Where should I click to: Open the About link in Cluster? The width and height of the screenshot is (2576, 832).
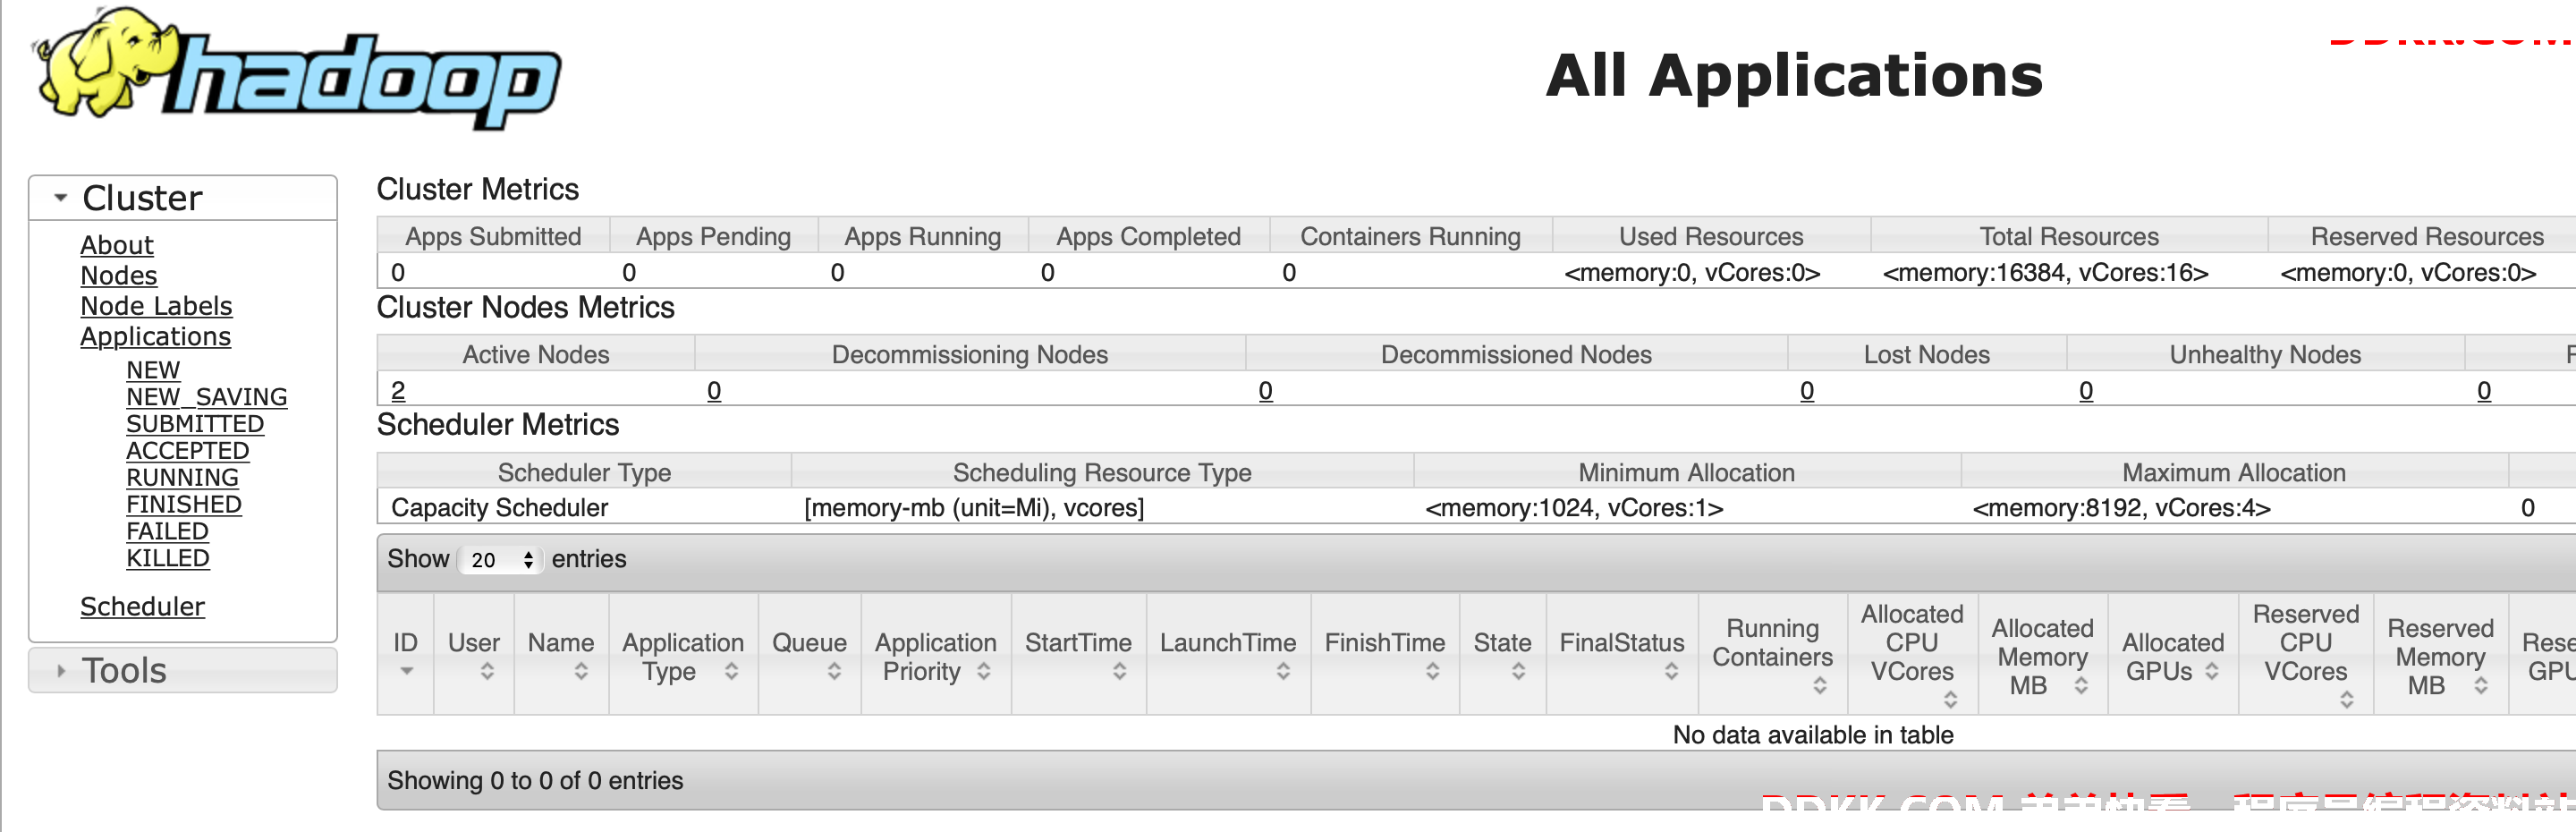pos(117,245)
